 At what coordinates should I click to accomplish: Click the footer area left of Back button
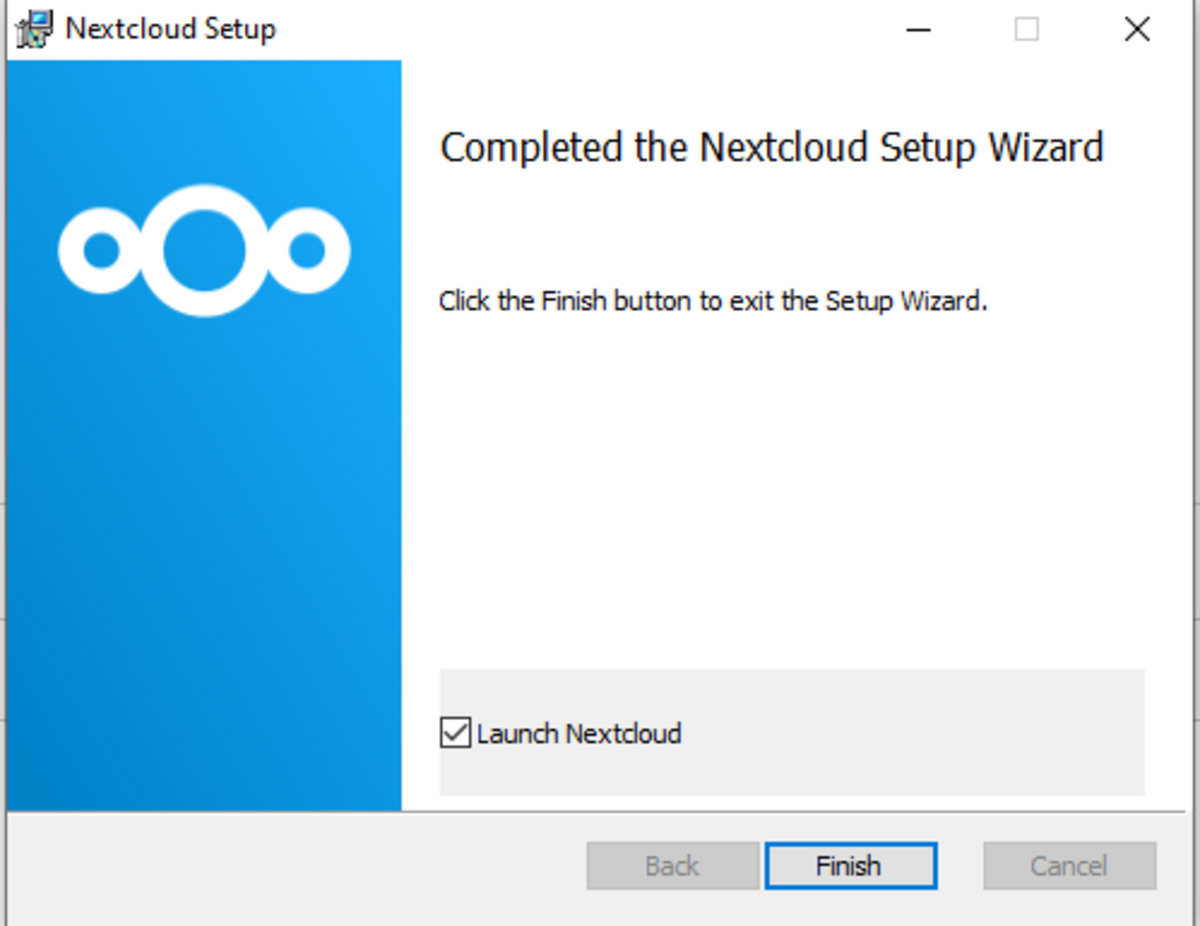click(300, 865)
